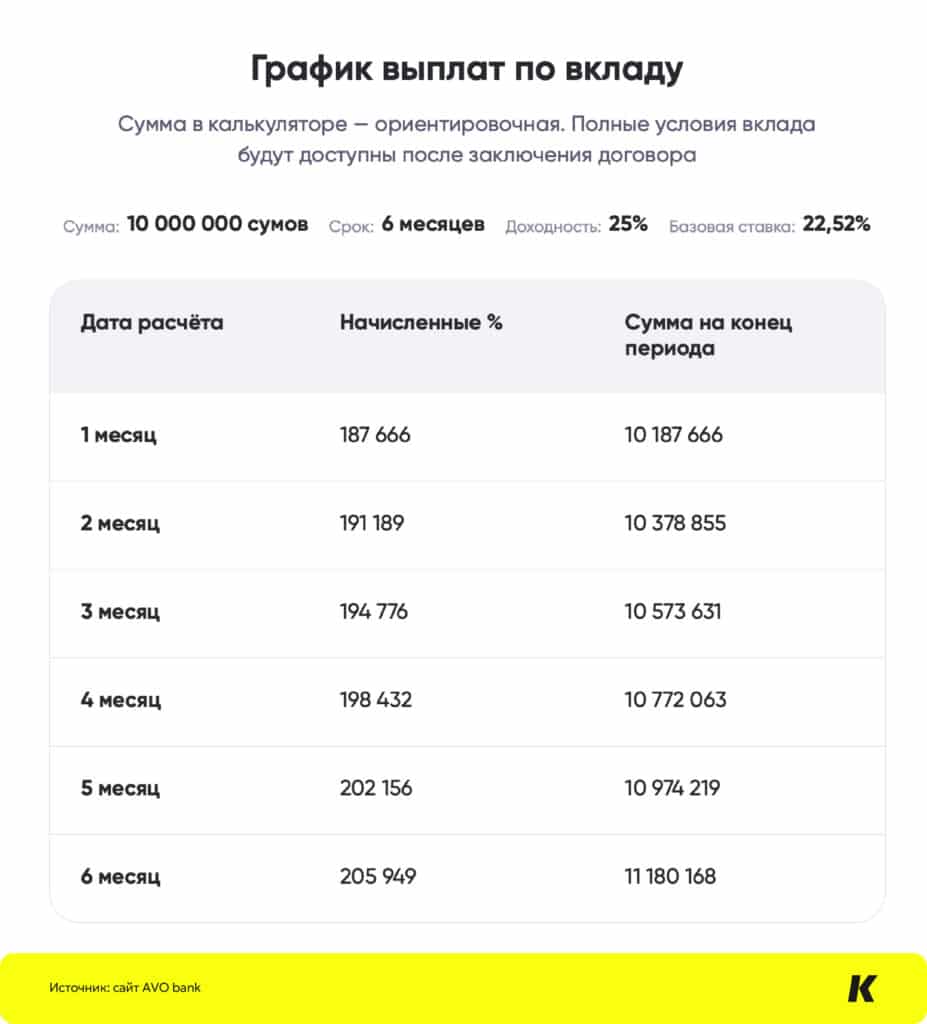927x1024 pixels.
Task: Click the '5 месяц' row label
Action: (120, 788)
